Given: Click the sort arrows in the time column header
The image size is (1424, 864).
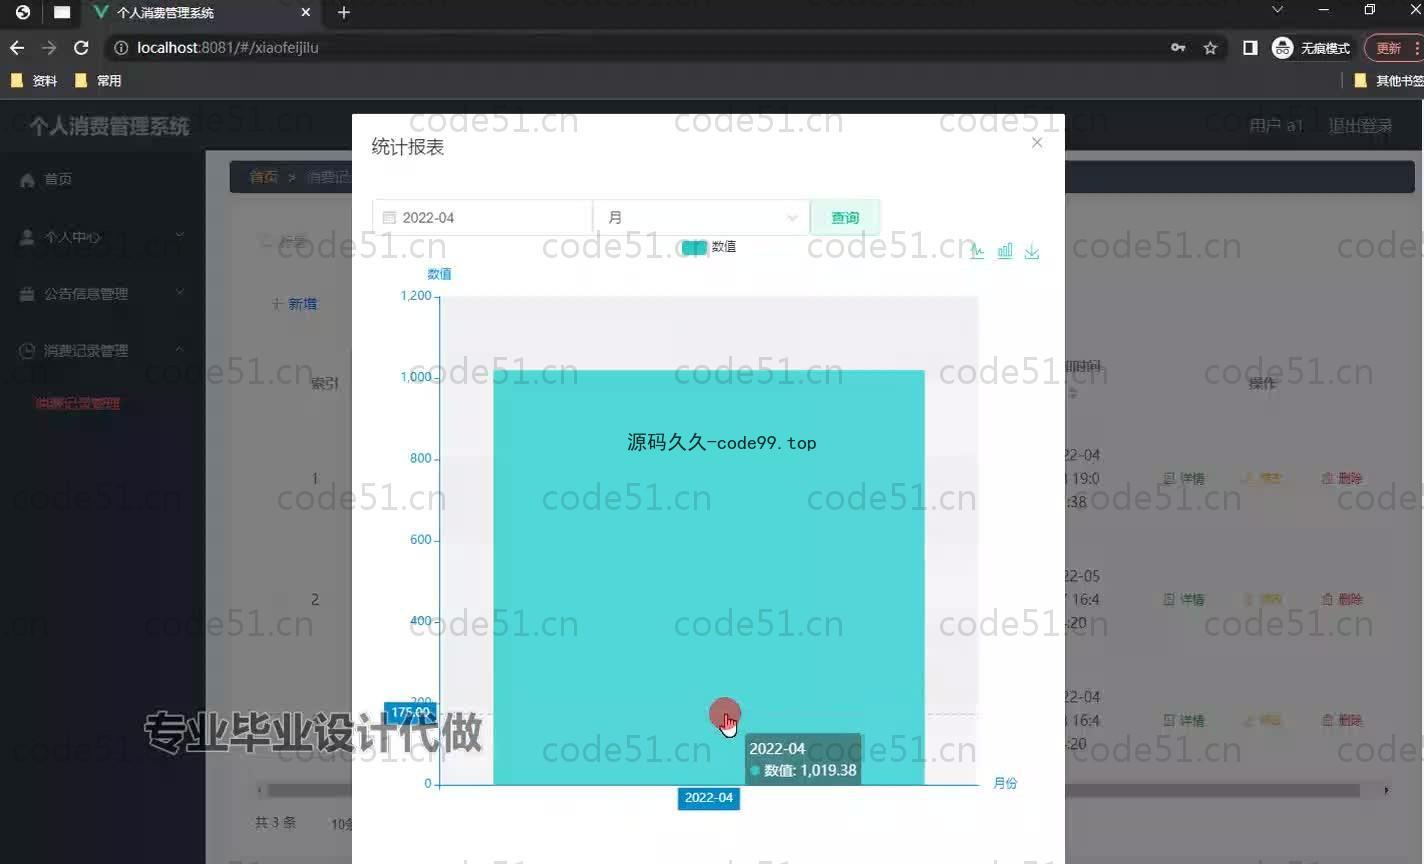Looking at the screenshot, I should point(1072,394).
